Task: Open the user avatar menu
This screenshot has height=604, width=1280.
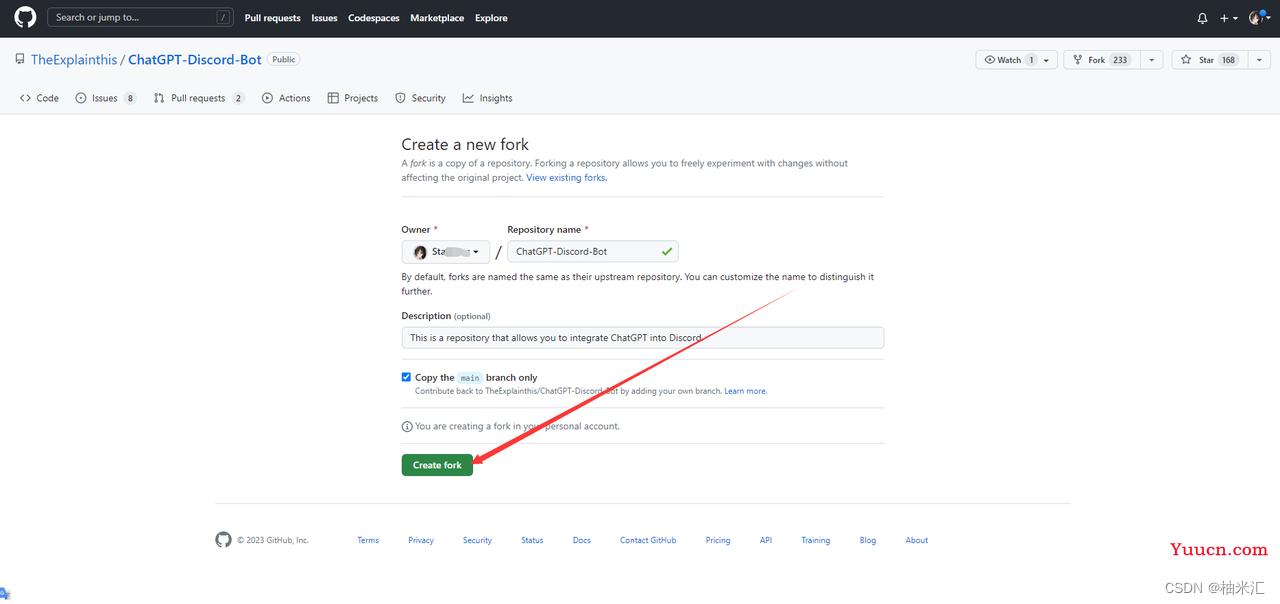Action: [1258, 18]
